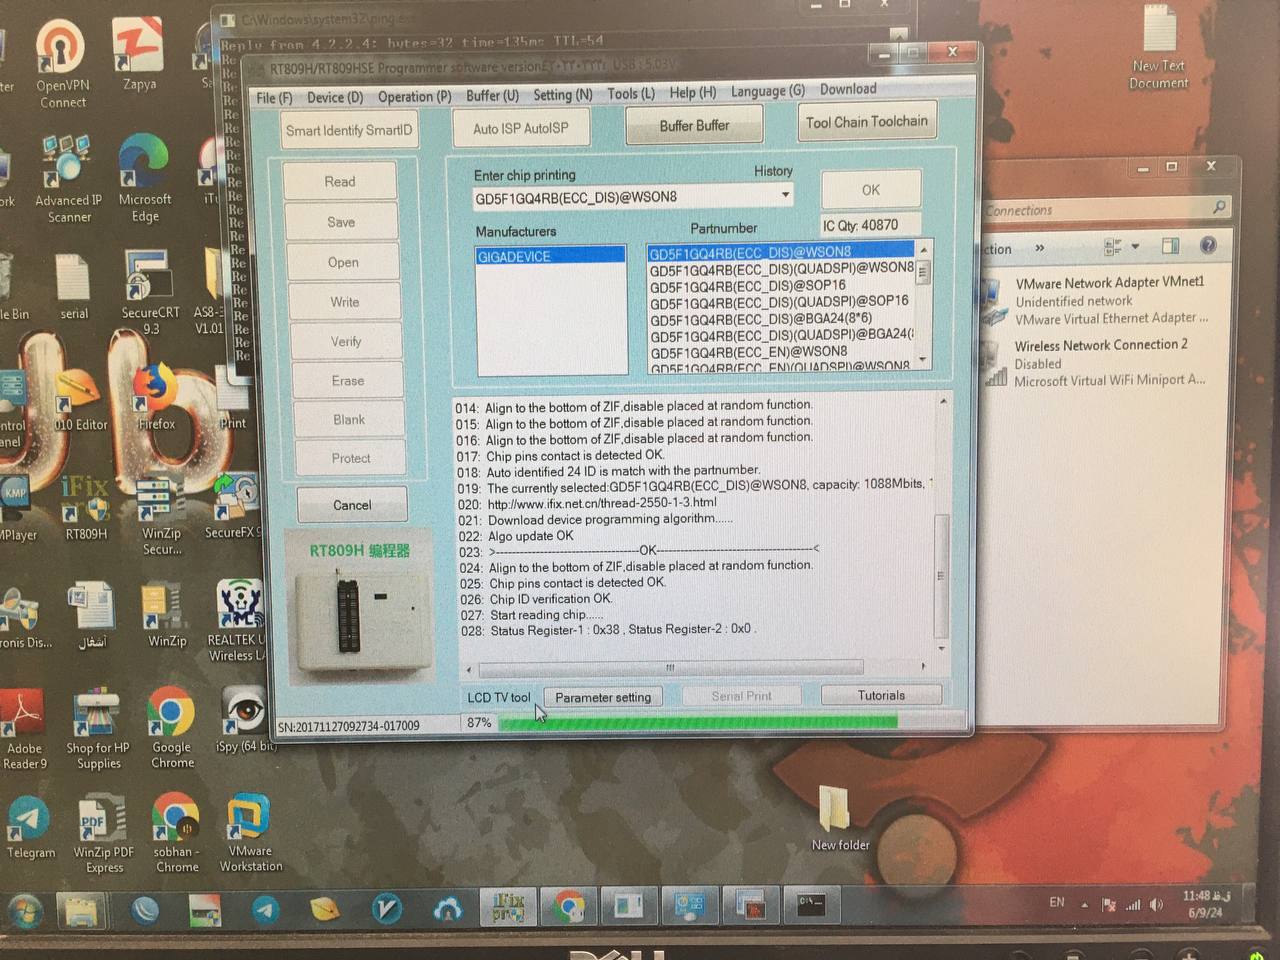Viewport: 1280px width, 960px height.
Task: Select the New Text Document desktop file
Action: (x=1158, y=48)
